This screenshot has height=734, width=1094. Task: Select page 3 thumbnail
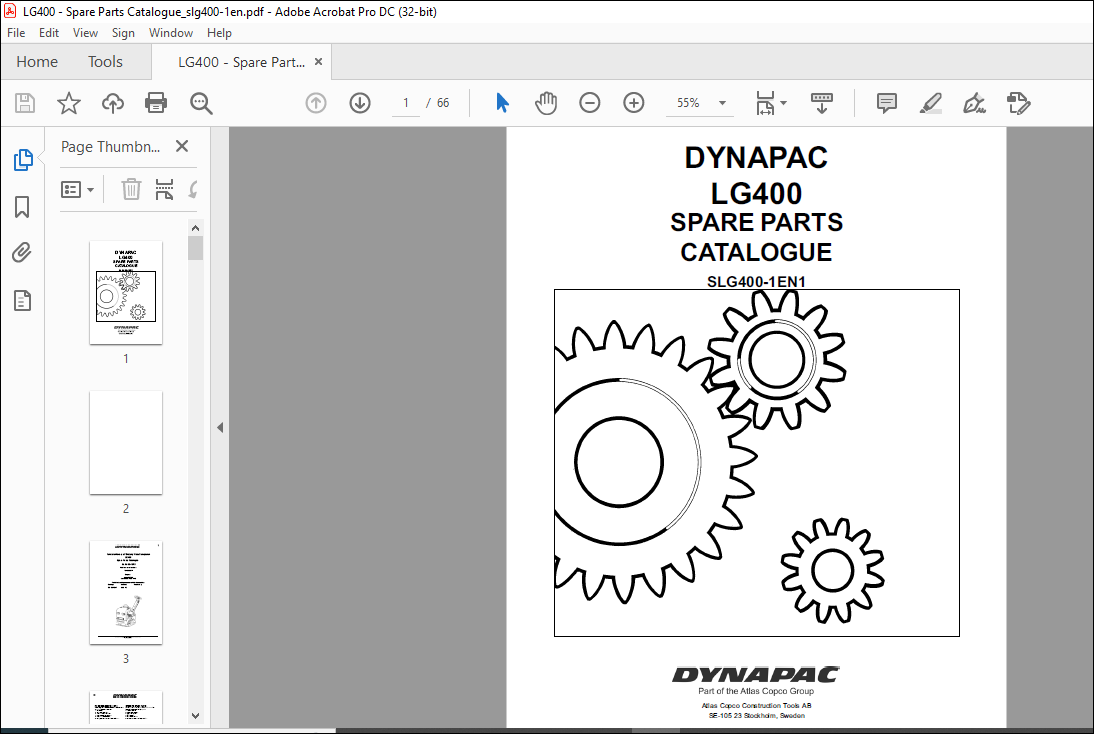[126, 592]
